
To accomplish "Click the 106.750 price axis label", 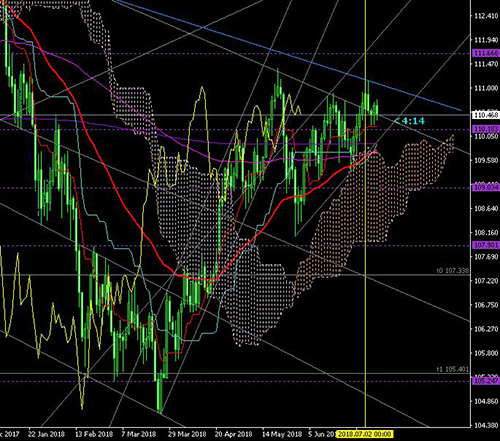I will point(486,305).
